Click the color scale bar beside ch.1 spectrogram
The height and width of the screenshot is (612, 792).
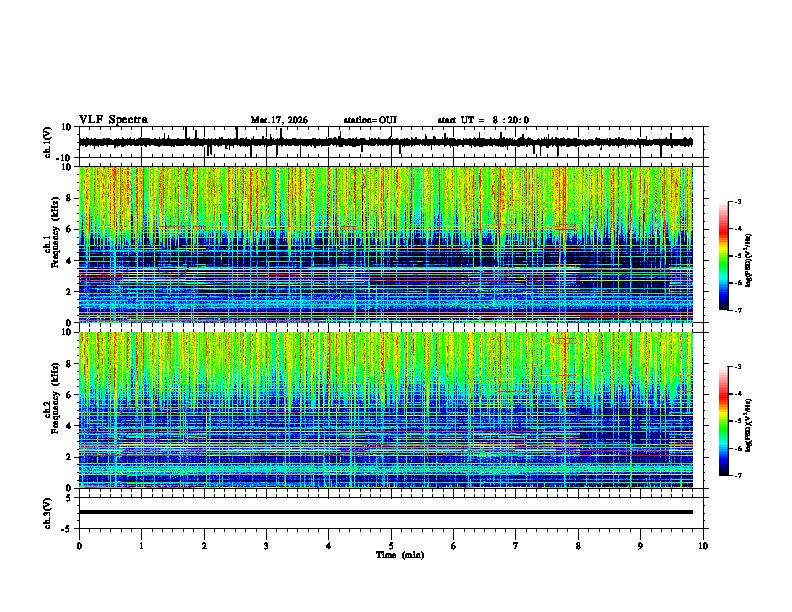click(x=724, y=256)
